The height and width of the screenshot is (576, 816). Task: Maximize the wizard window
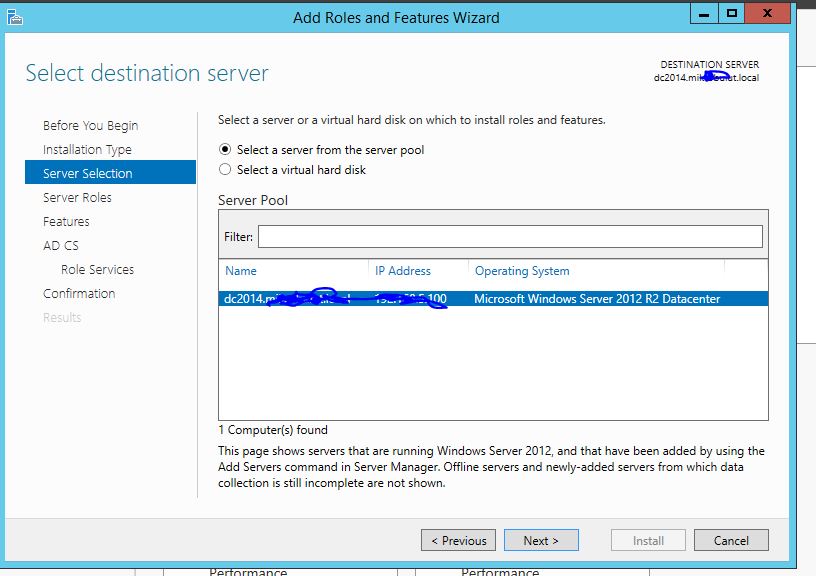click(x=732, y=14)
